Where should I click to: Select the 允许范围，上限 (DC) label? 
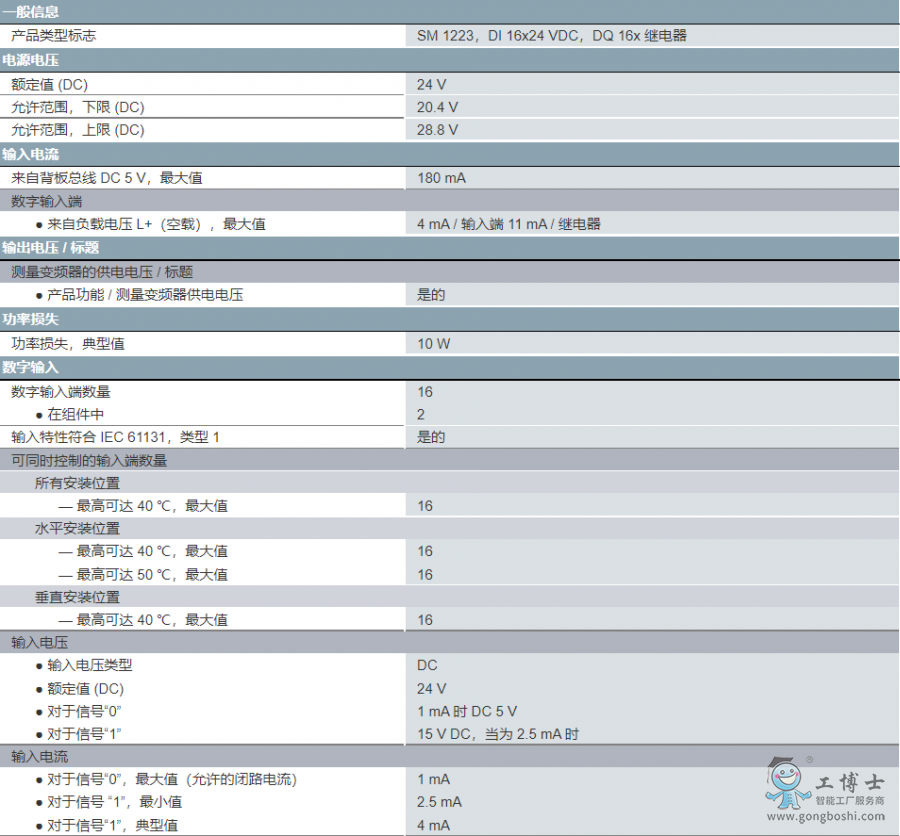coord(77,130)
